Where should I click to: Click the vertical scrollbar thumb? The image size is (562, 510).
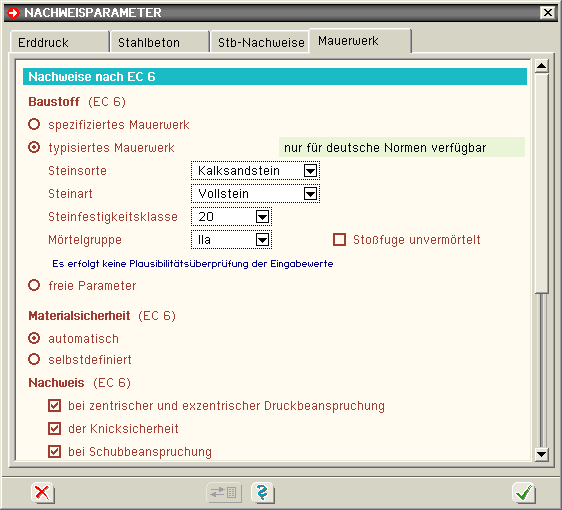tap(541, 183)
